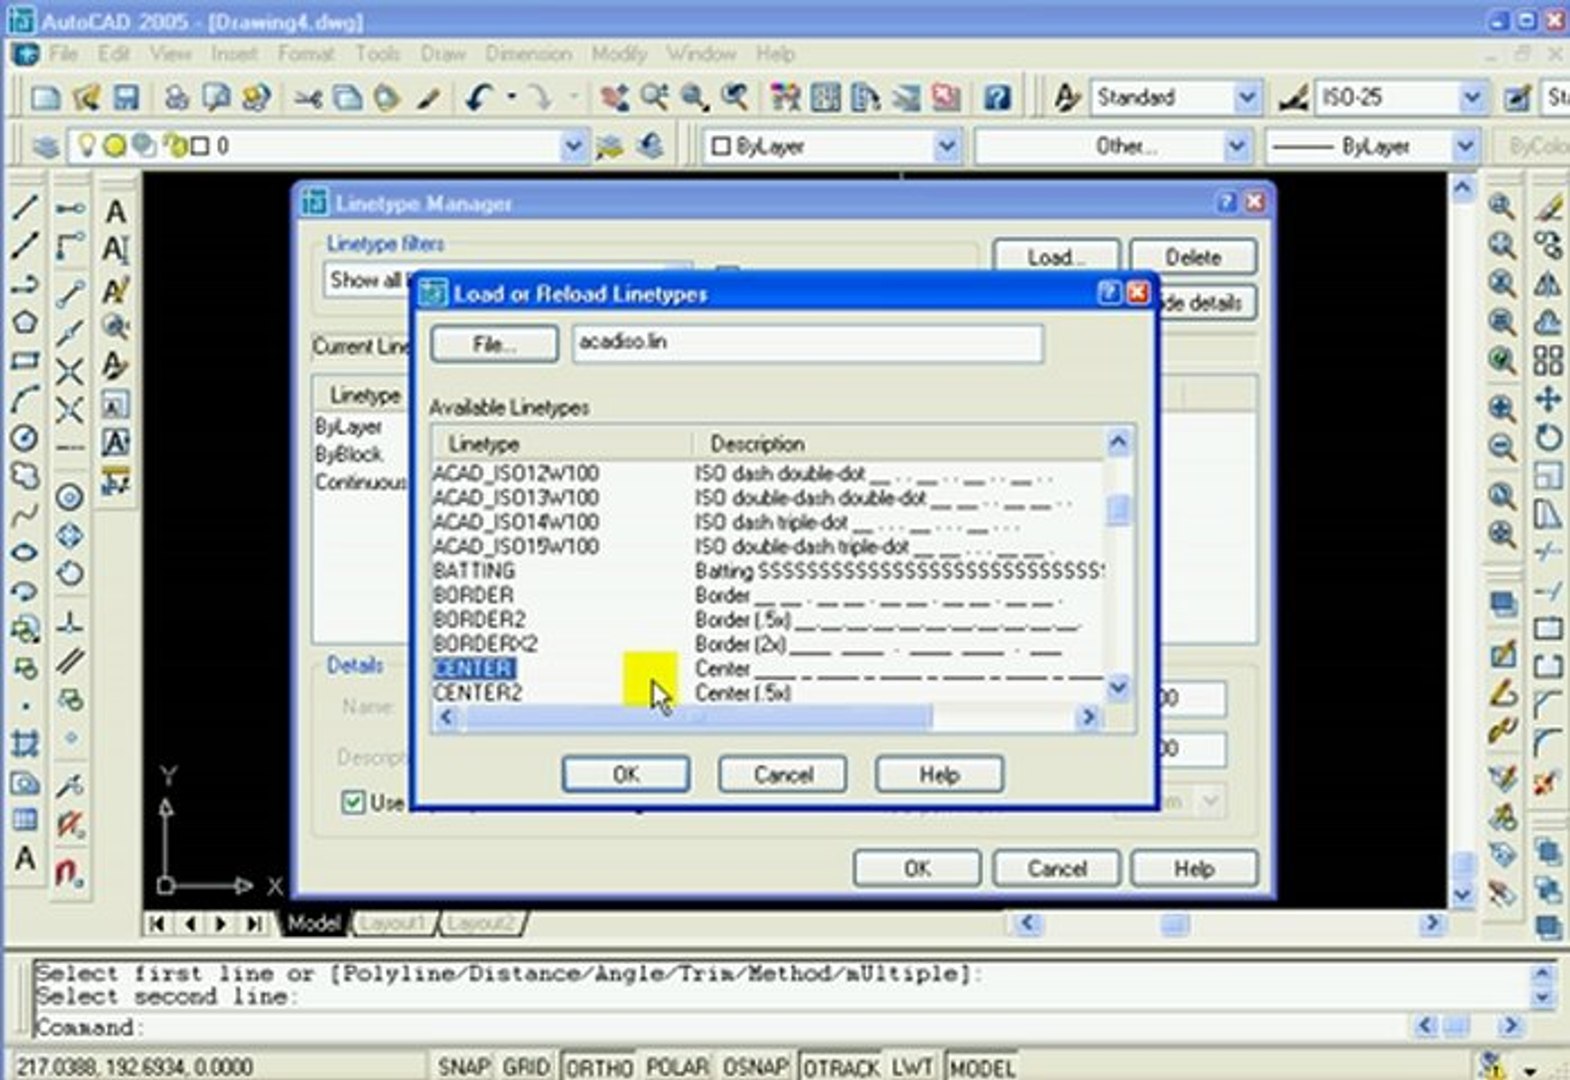Toggle GRID display in status bar
1570x1080 pixels.
click(x=526, y=1067)
